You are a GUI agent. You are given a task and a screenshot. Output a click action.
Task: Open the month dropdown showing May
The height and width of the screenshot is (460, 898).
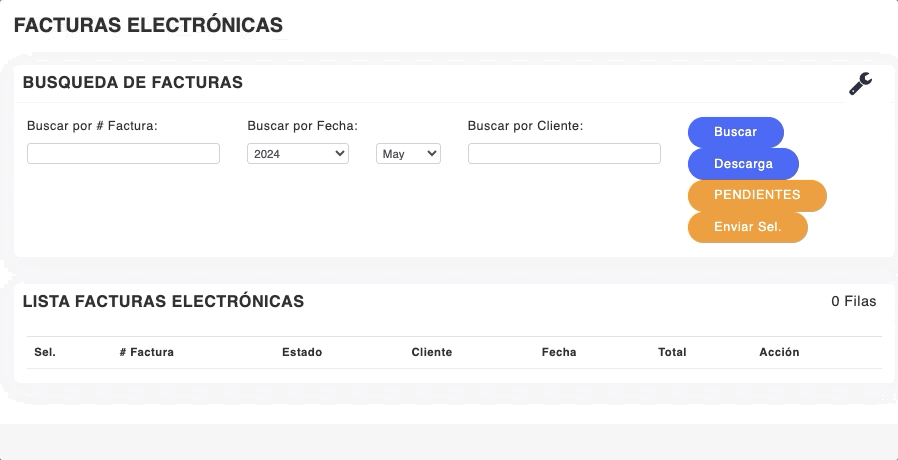(x=408, y=154)
